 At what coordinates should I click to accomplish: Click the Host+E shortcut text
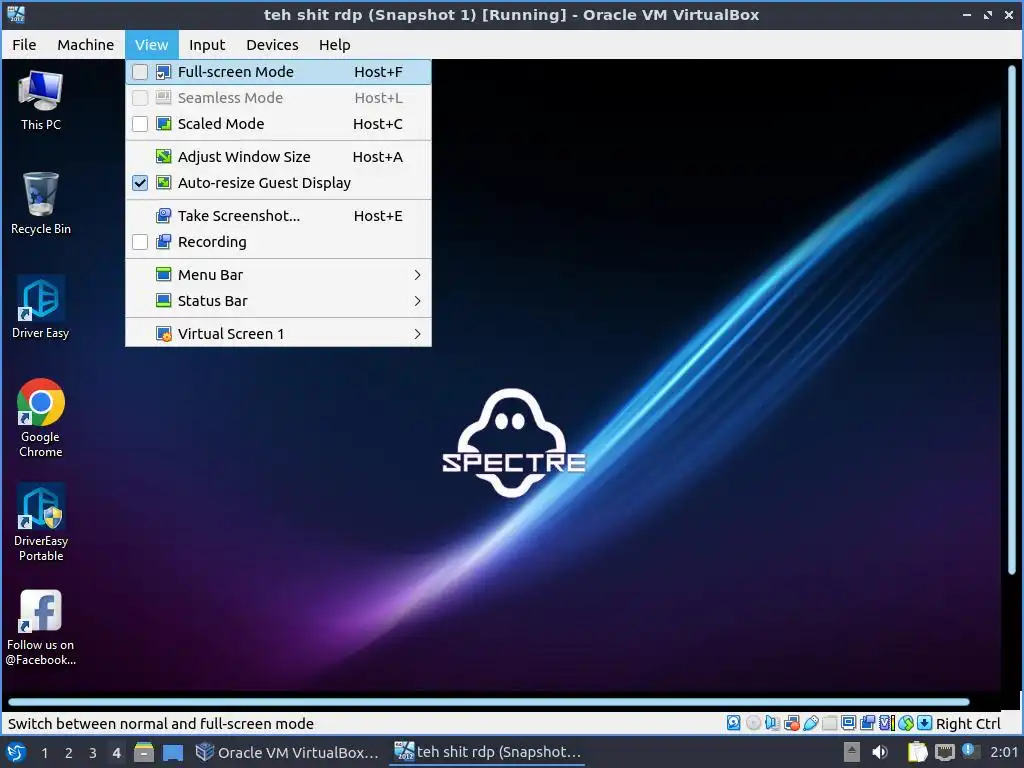coord(377,216)
